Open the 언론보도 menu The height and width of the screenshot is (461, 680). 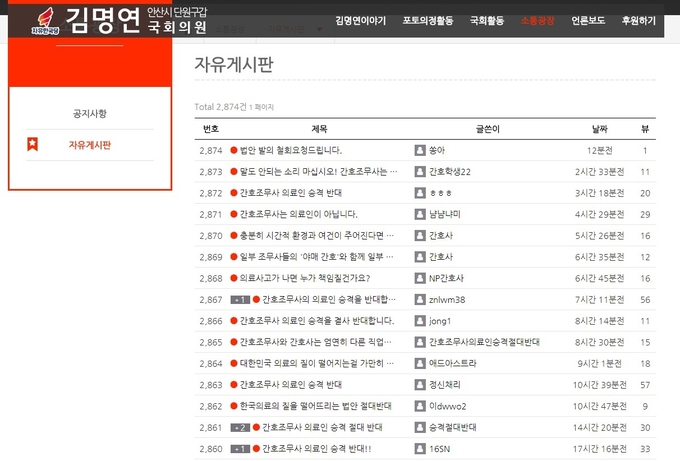click(x=588, y=20)
